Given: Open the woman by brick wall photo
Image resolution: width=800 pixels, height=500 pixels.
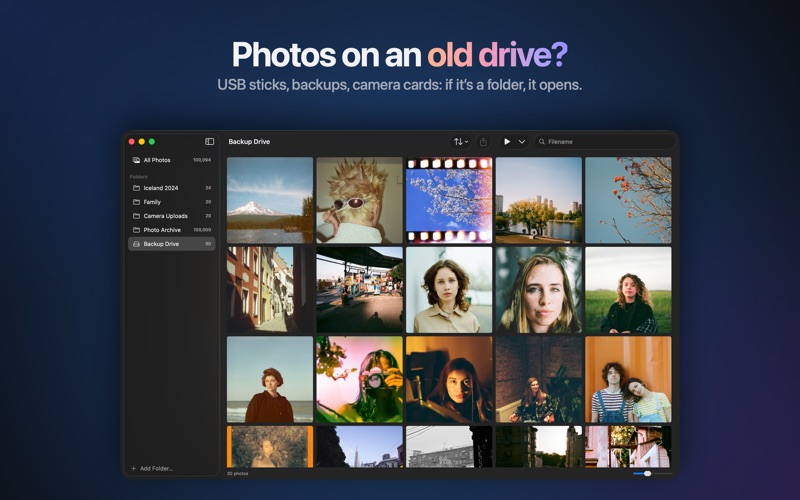Looking at the screenshot, I should tap(539, 379).
